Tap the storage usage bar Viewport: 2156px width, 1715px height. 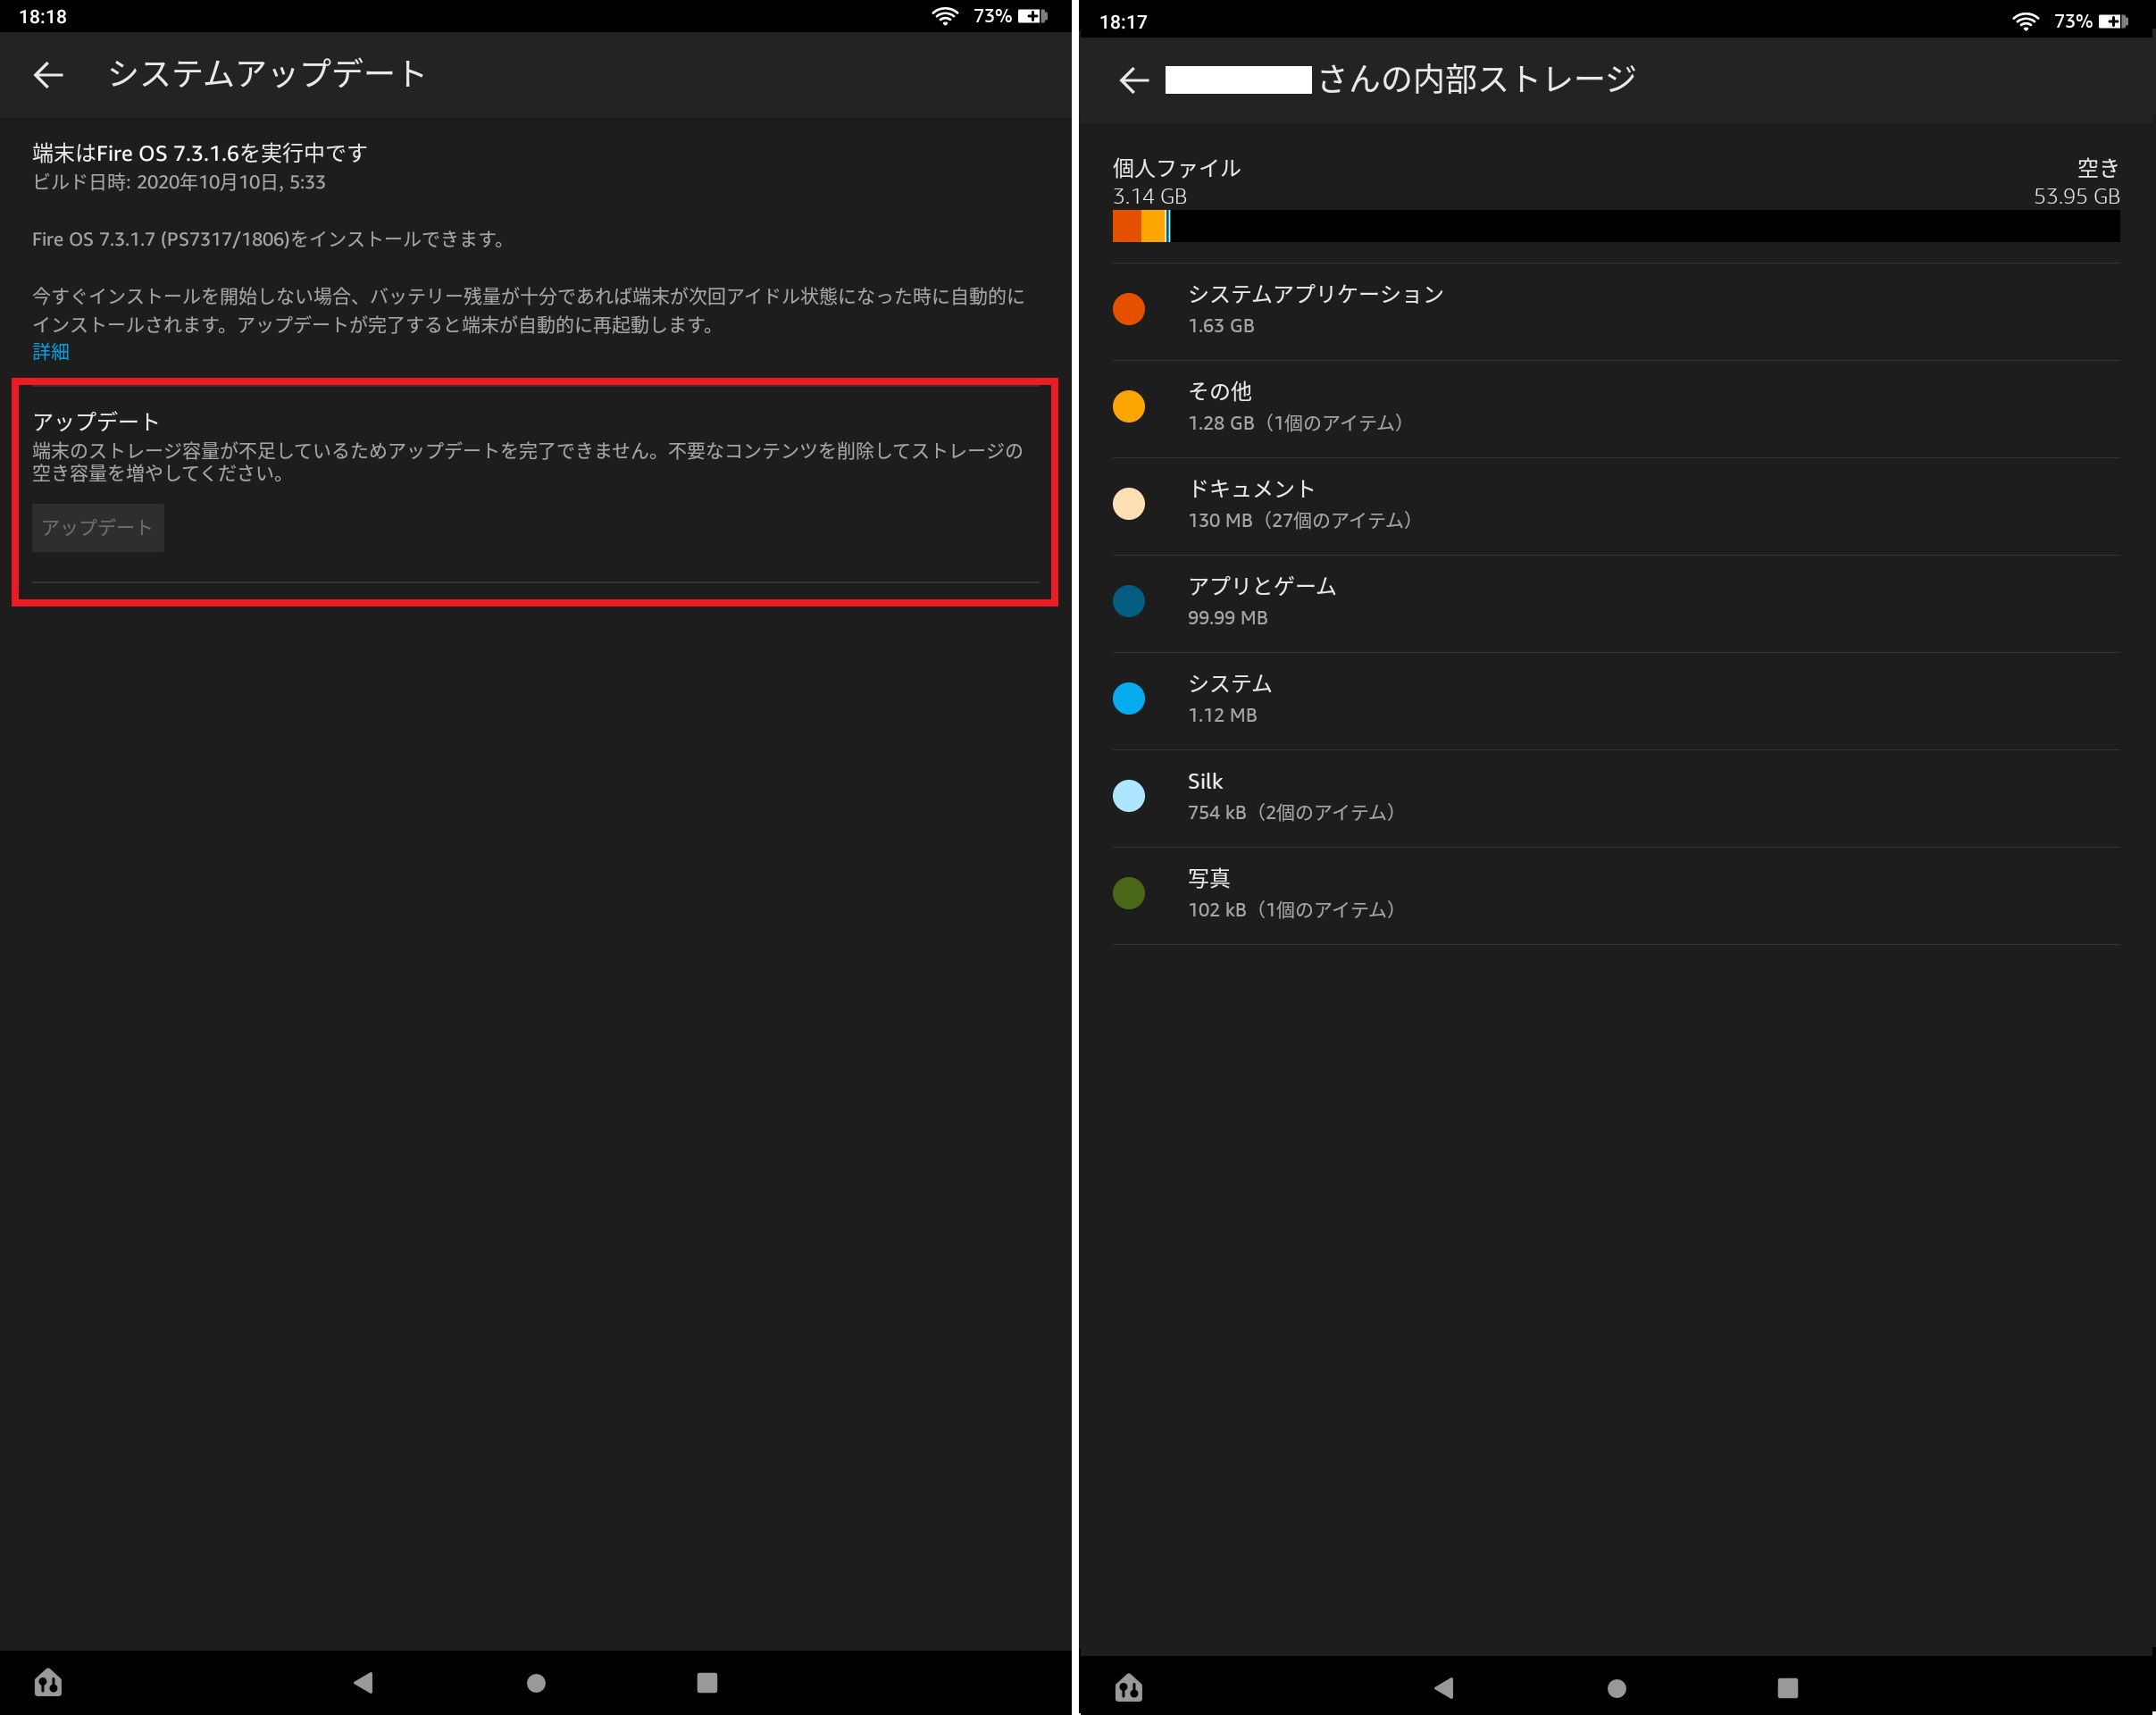[1616, 226]
